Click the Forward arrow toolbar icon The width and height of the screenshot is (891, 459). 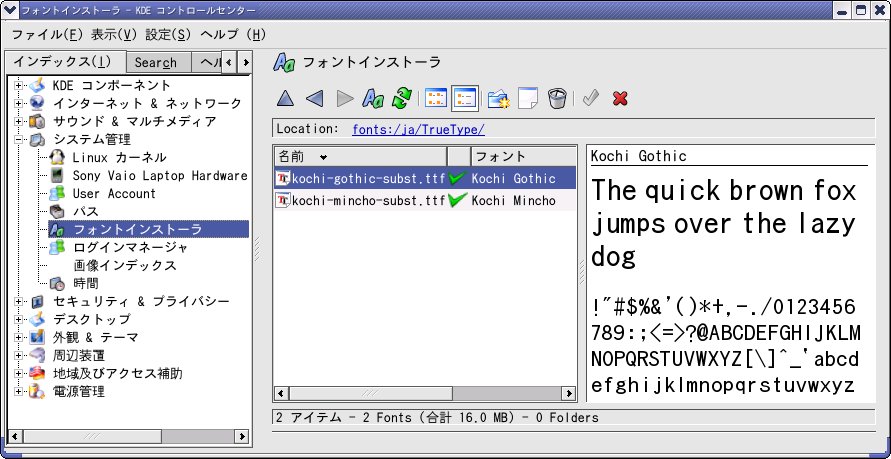click(x=344, y=99)
